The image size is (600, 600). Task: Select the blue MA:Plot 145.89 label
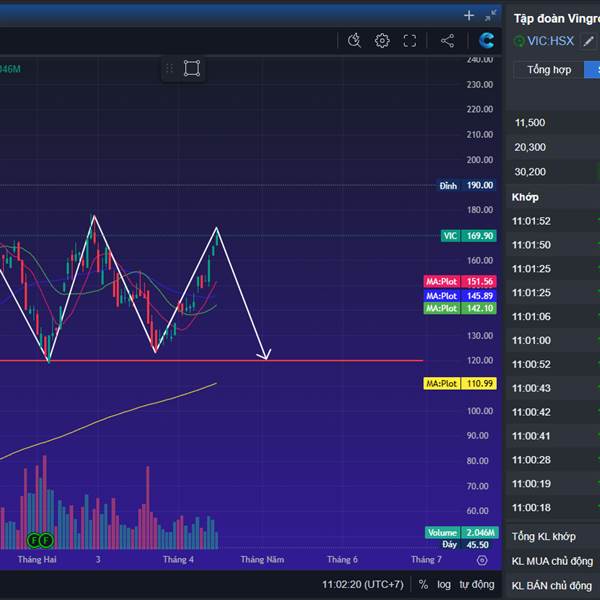tap(460, 296)
